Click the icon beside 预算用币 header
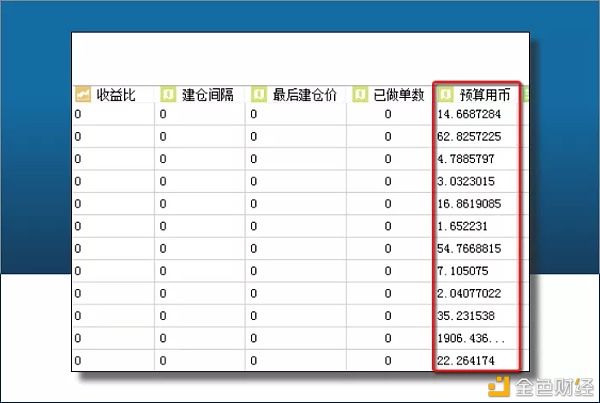600x403 pixels. tap(446, 95)
